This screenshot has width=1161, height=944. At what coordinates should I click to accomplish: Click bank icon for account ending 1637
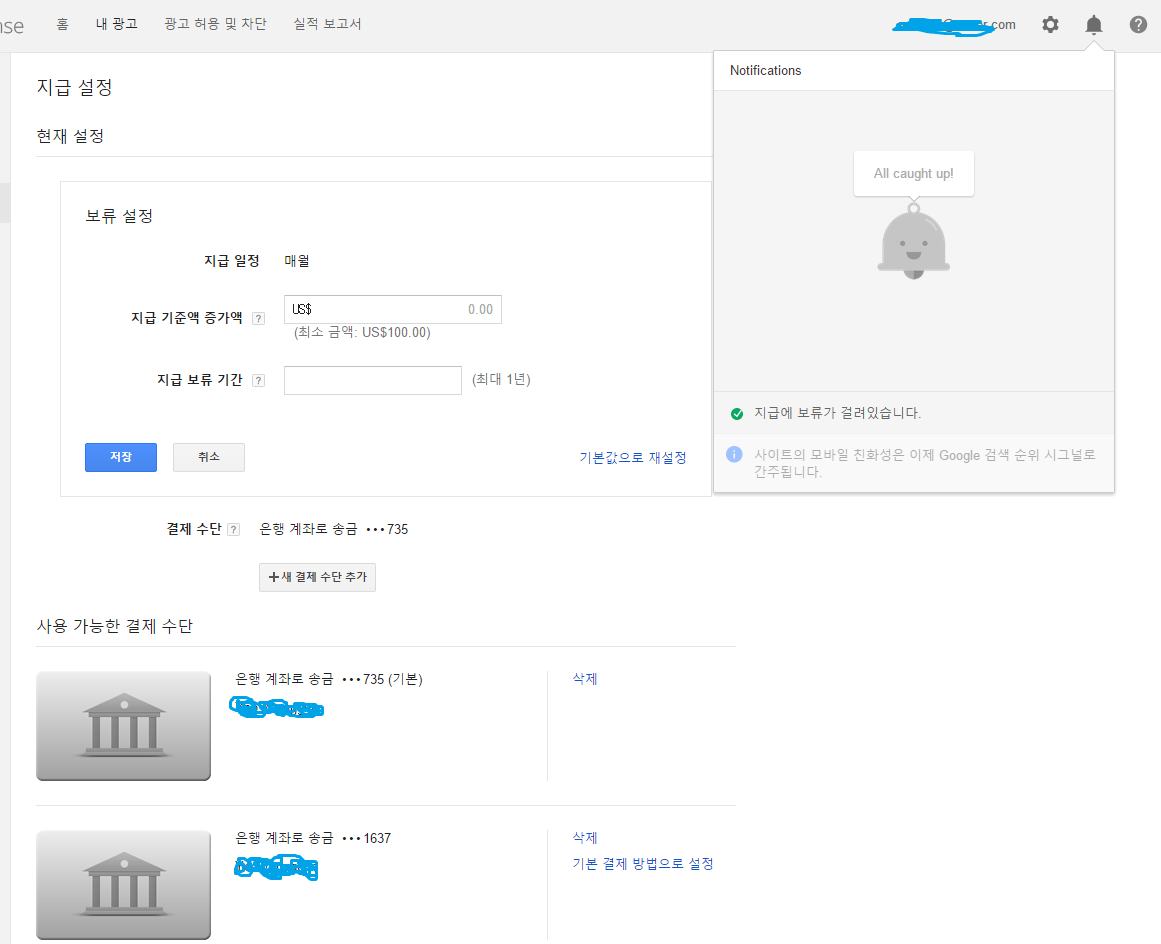coord(123,884)
